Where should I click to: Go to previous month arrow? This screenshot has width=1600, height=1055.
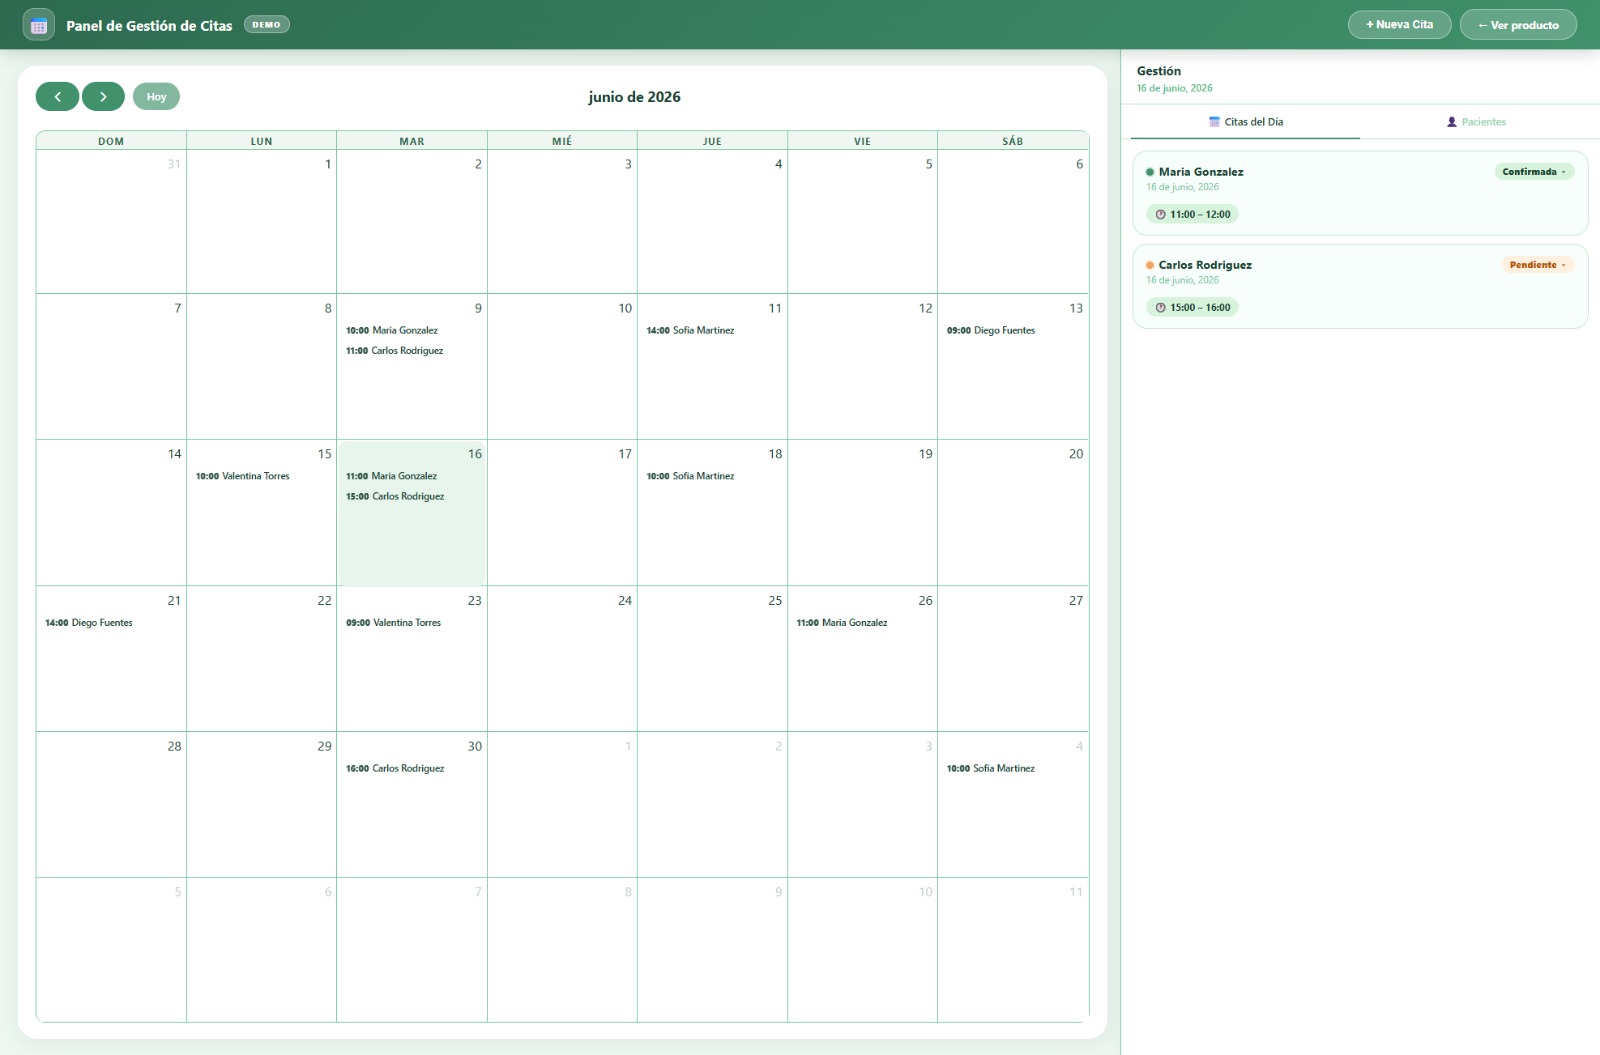point(57,97)
